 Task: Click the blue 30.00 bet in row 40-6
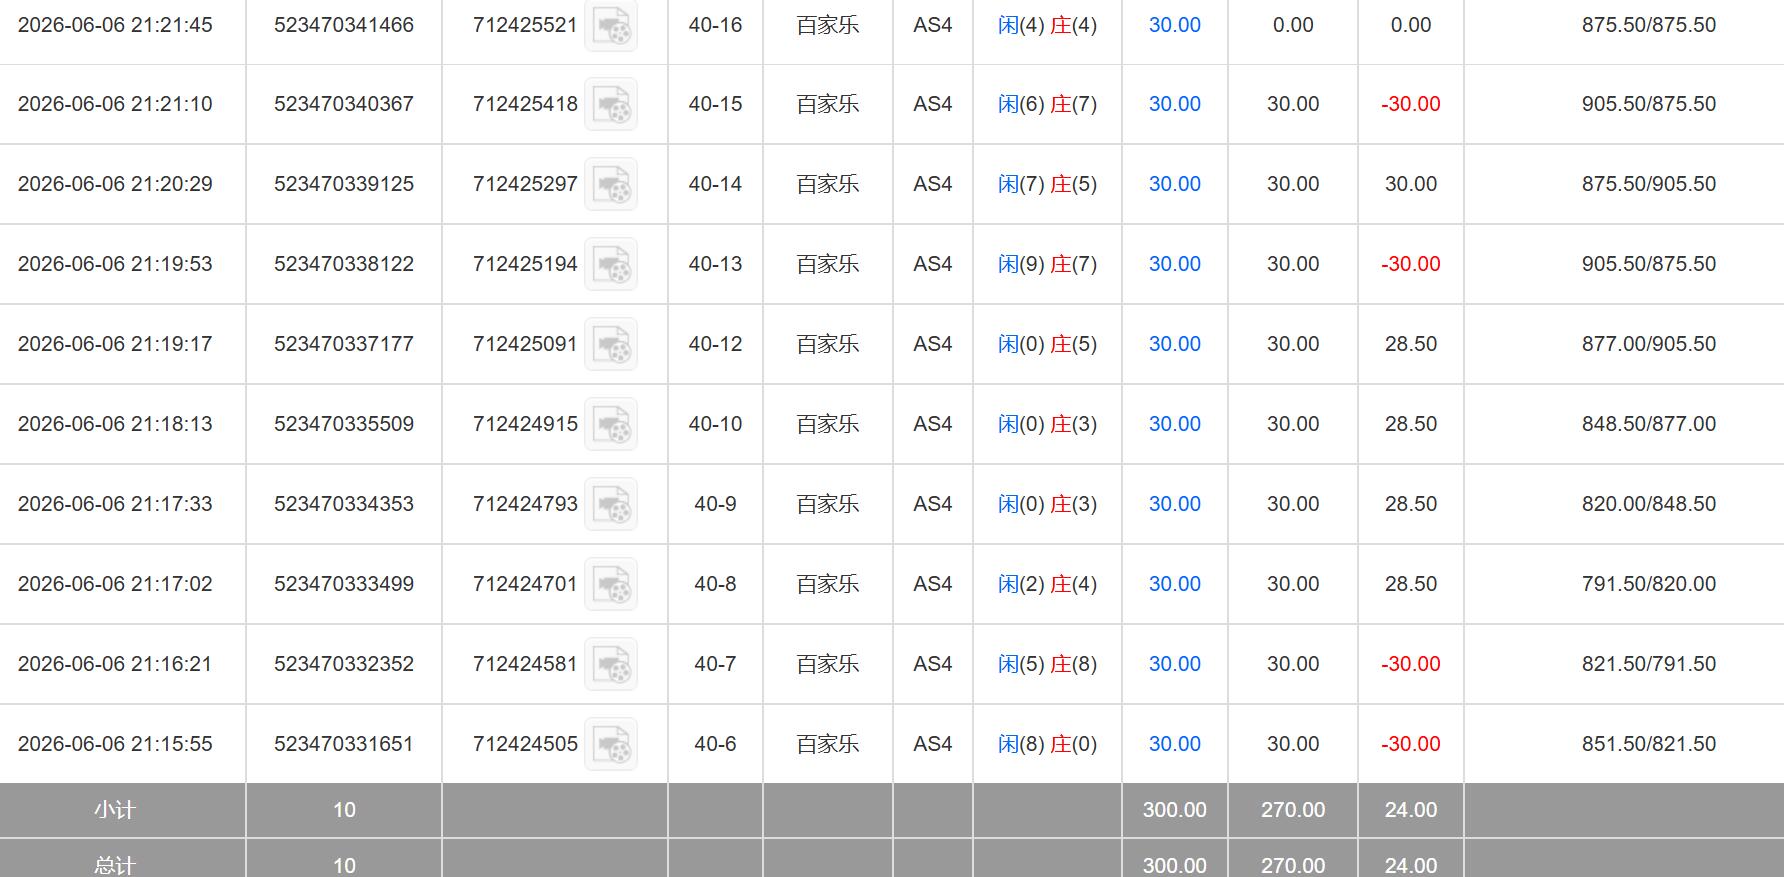click(x=1174, y=744)
